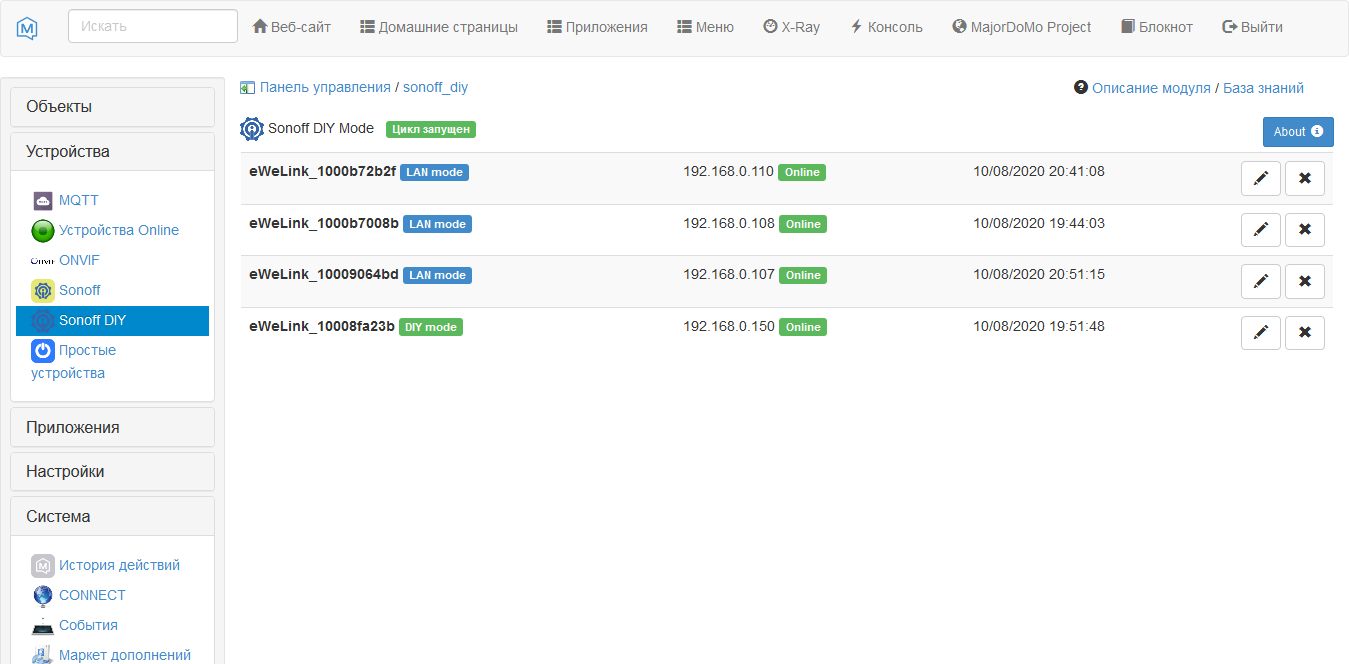Image resolution: width=1349 pixels, height=664 pixels.
Task: Expand the Объекты sidebar section
Action: [112, 107]
